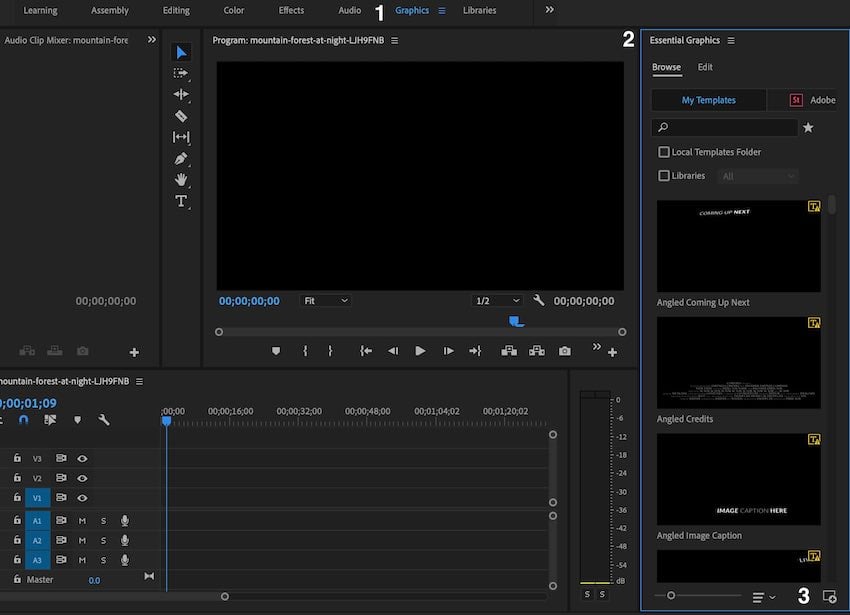The image size is (850, 615).
Task: Switch to the Color workspace tab
Action: [x=234, y=10]
